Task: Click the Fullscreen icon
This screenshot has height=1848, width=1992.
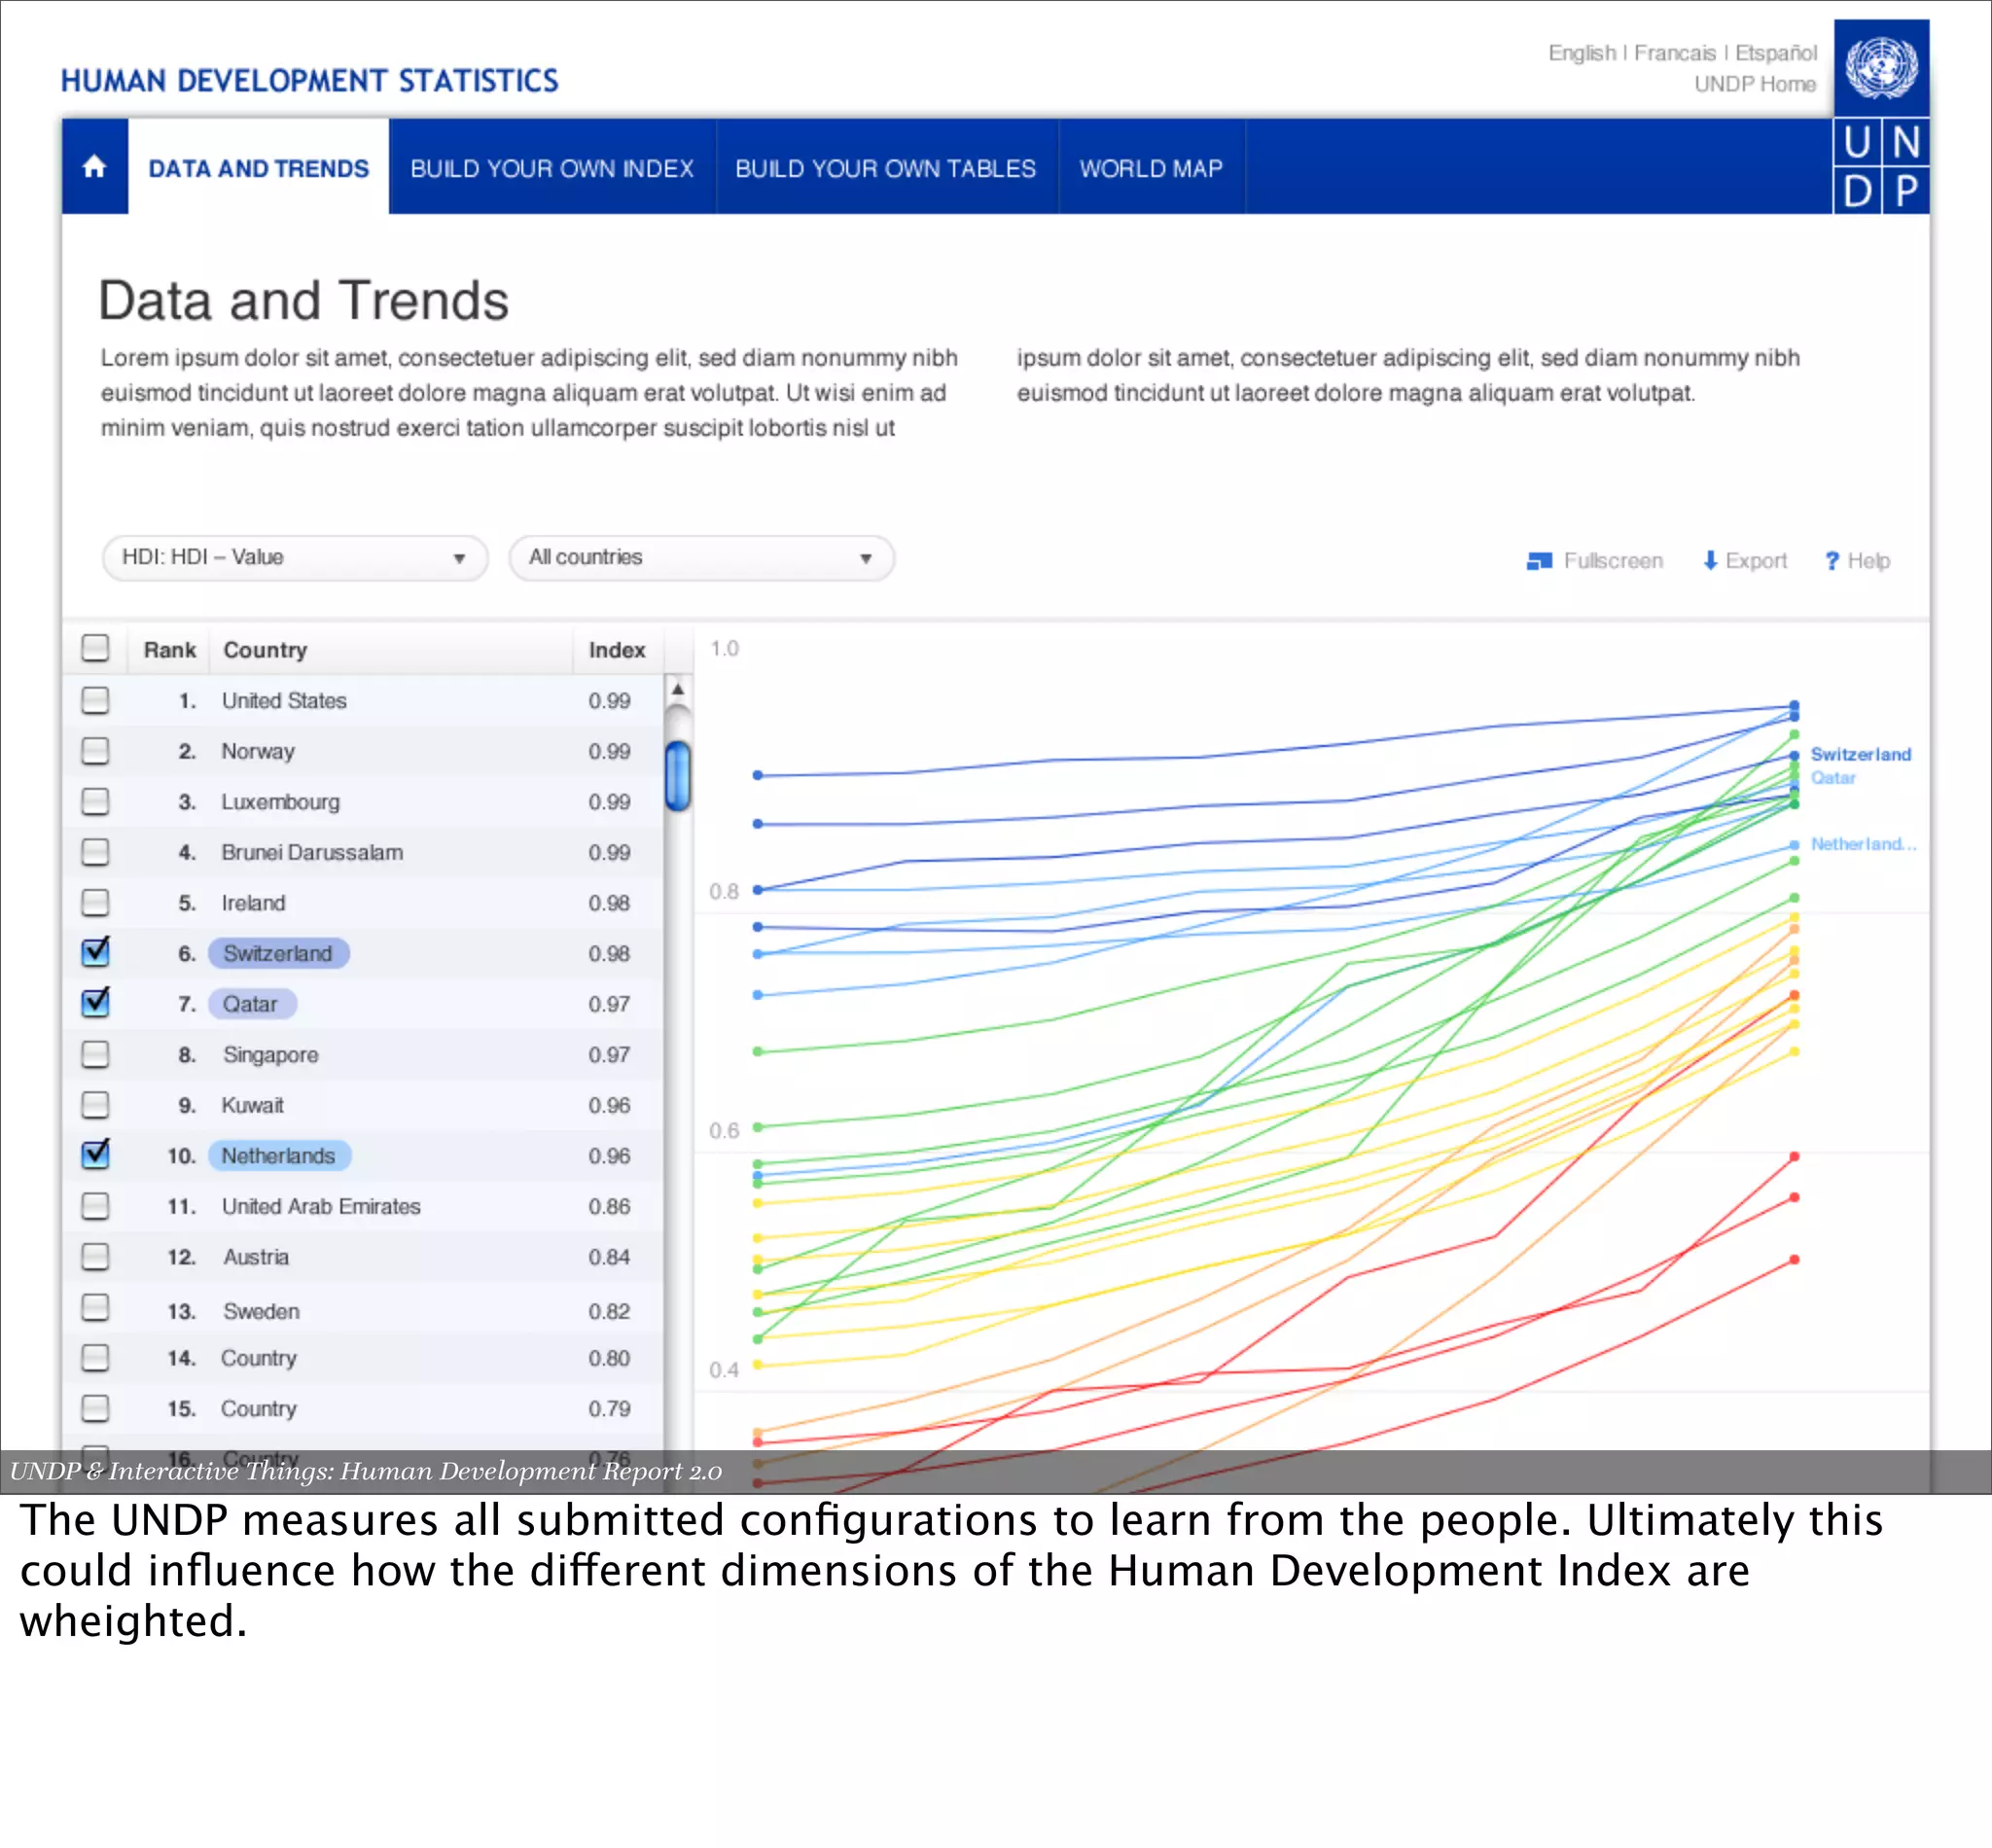Action: pyautogui.click(x=1539, y=561)
